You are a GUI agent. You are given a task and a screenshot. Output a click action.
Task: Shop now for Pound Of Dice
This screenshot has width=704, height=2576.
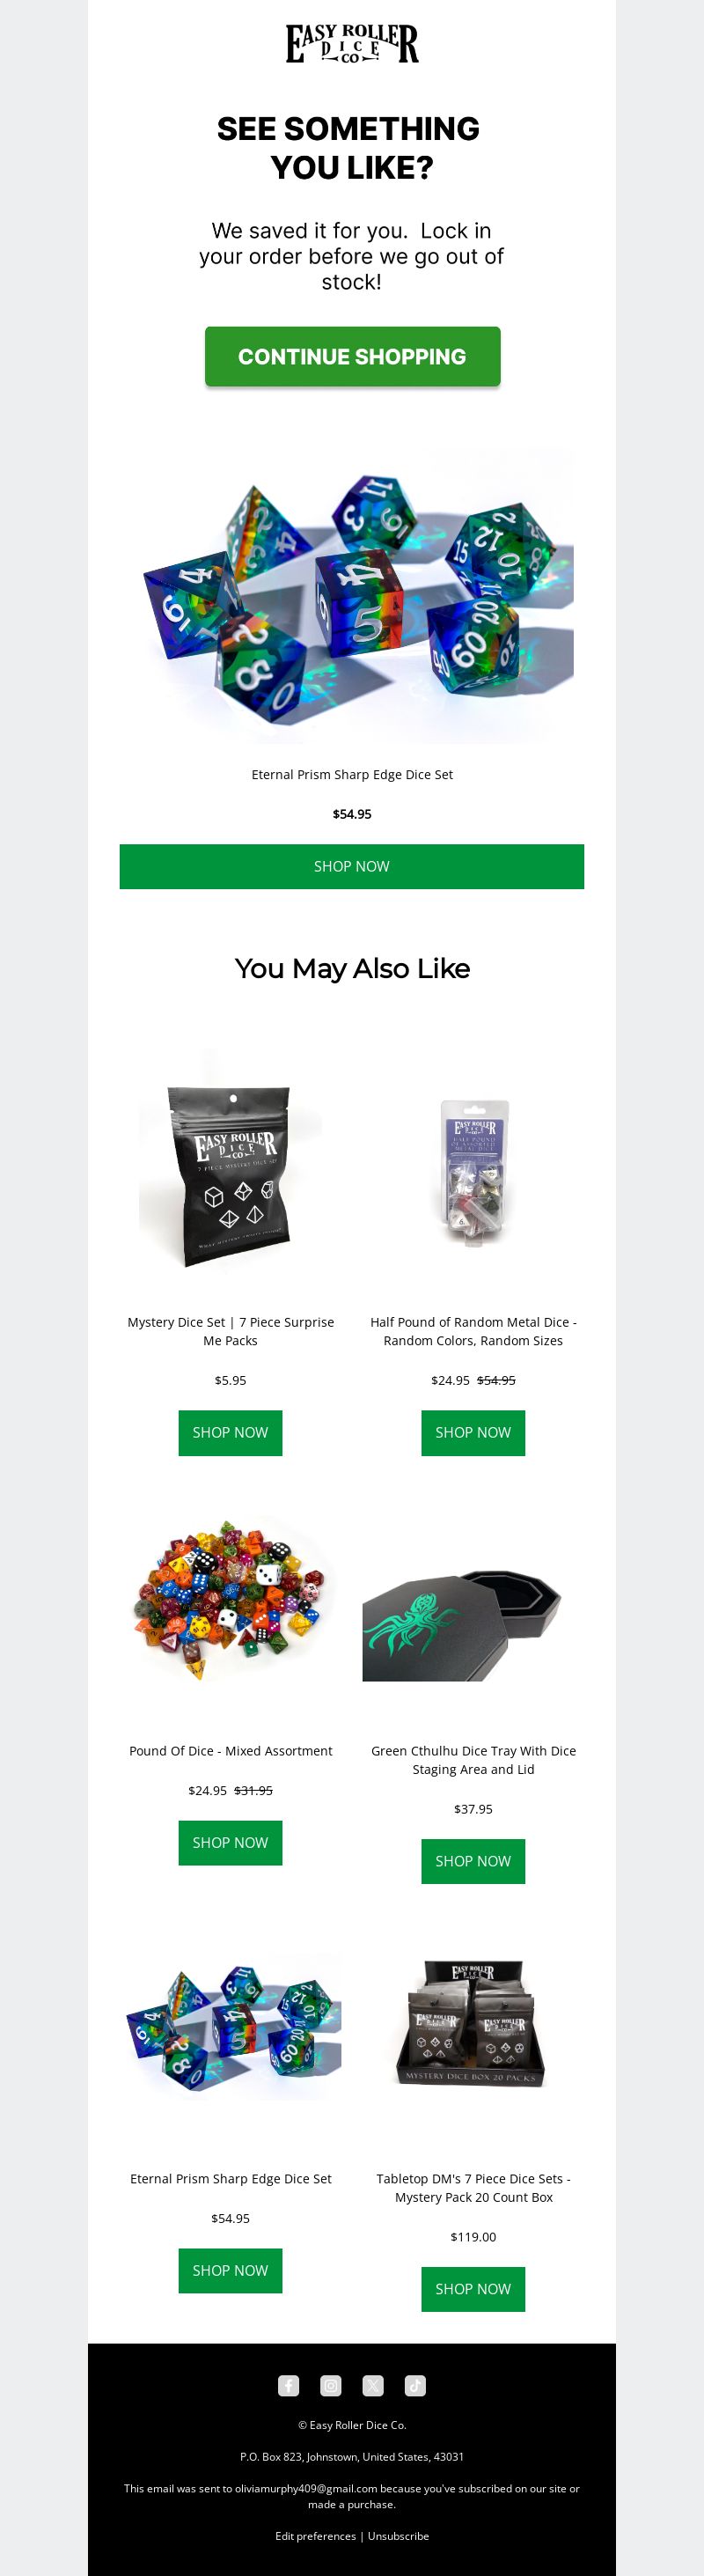coord(230,1842)
